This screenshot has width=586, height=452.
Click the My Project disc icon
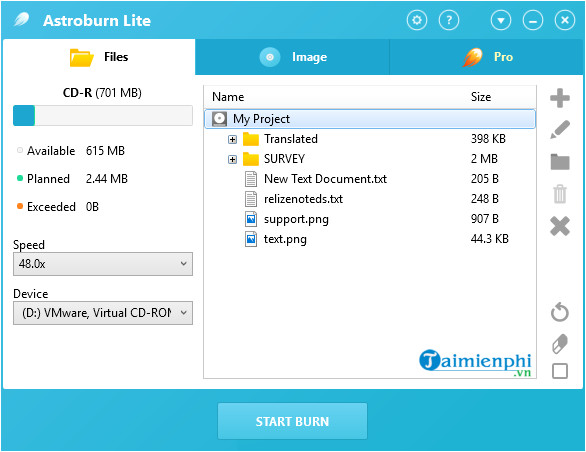click(x=219, y=119)
